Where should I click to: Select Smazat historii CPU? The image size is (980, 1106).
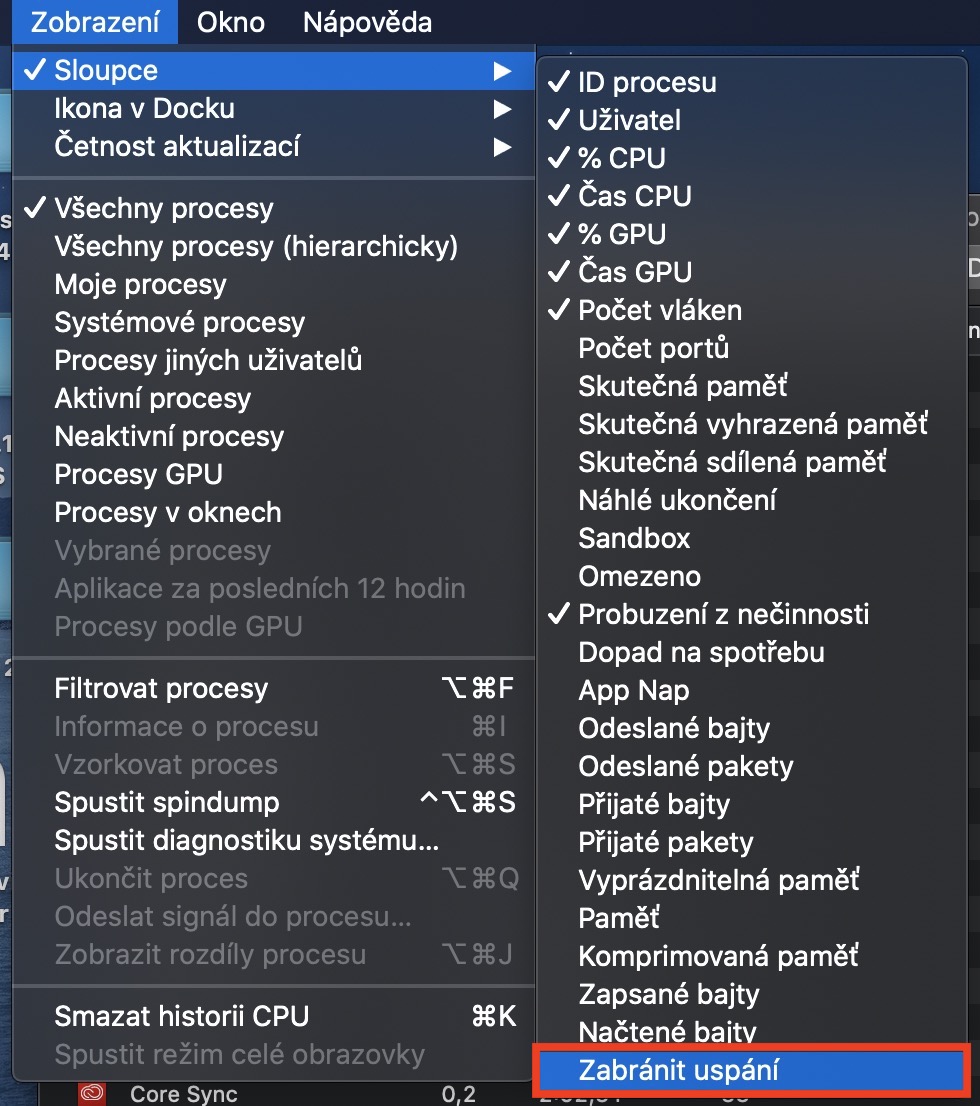pos(181,1016)
